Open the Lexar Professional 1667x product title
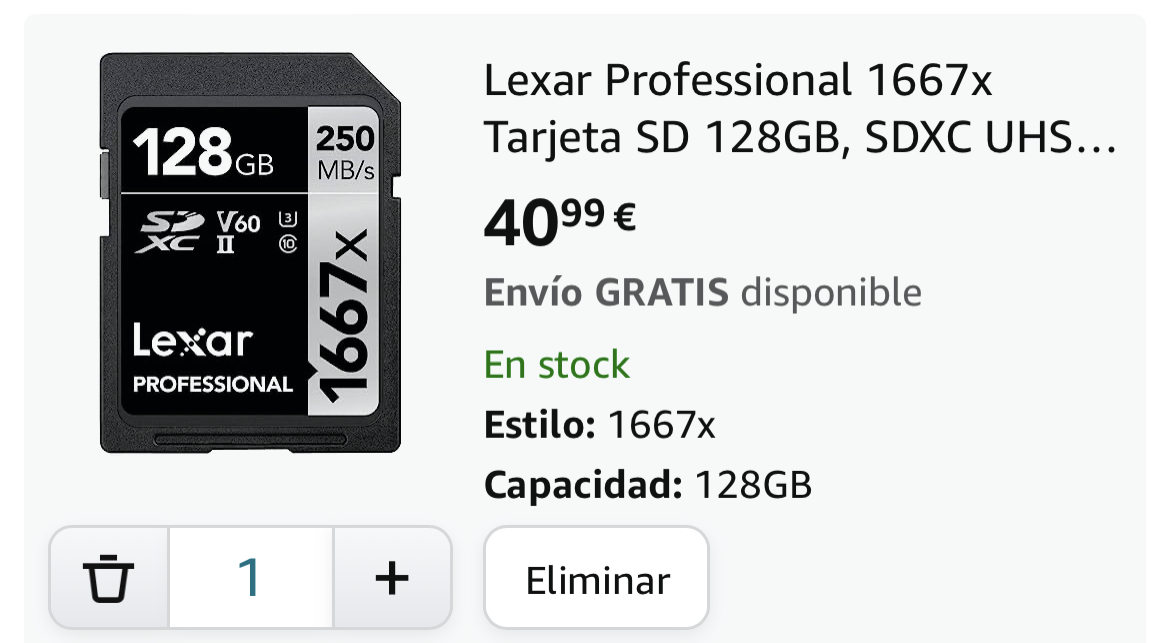This screenshot has height=643, width=1170. tap(800, 108)
